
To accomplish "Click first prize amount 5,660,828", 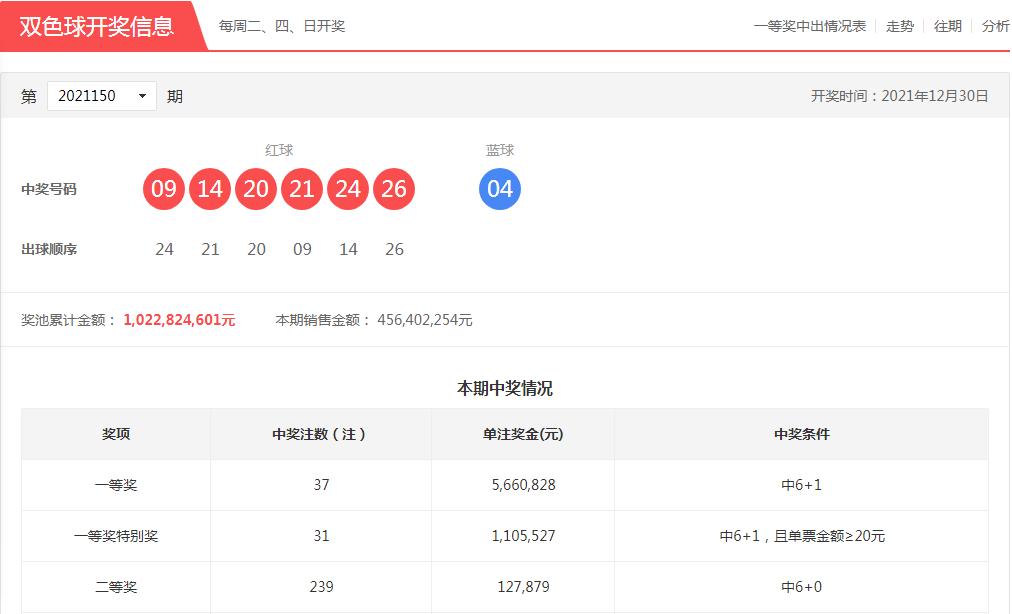I will coord(523,485).
